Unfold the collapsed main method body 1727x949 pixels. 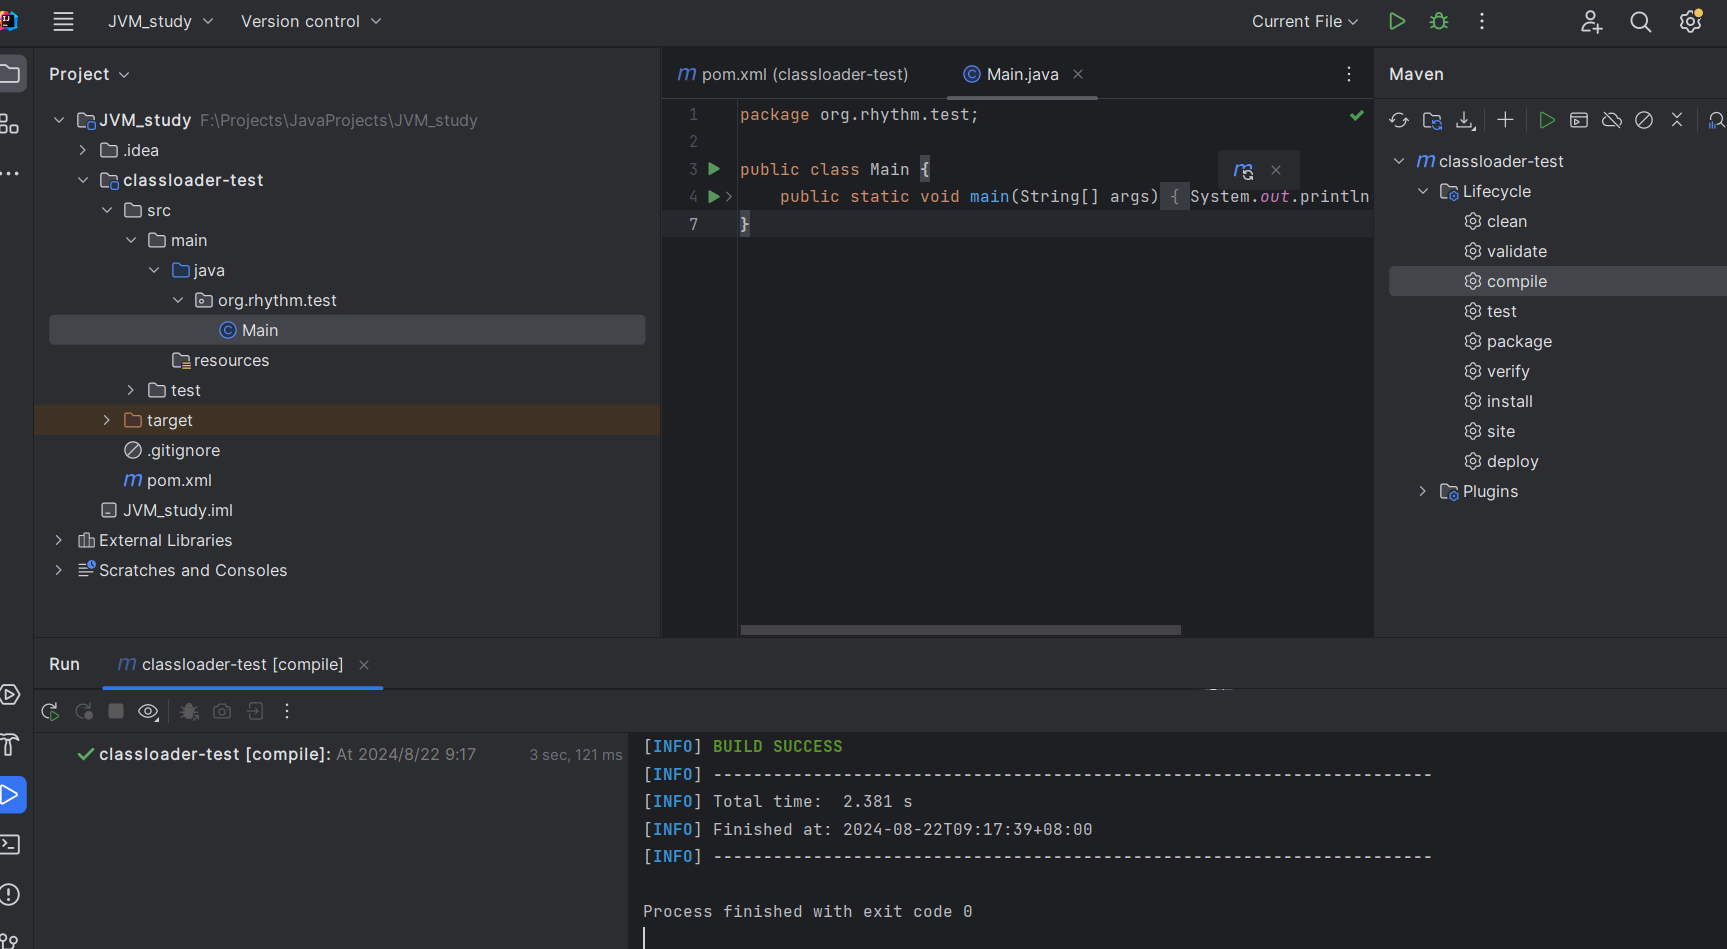pyautogui.click(x=729, y=197)
